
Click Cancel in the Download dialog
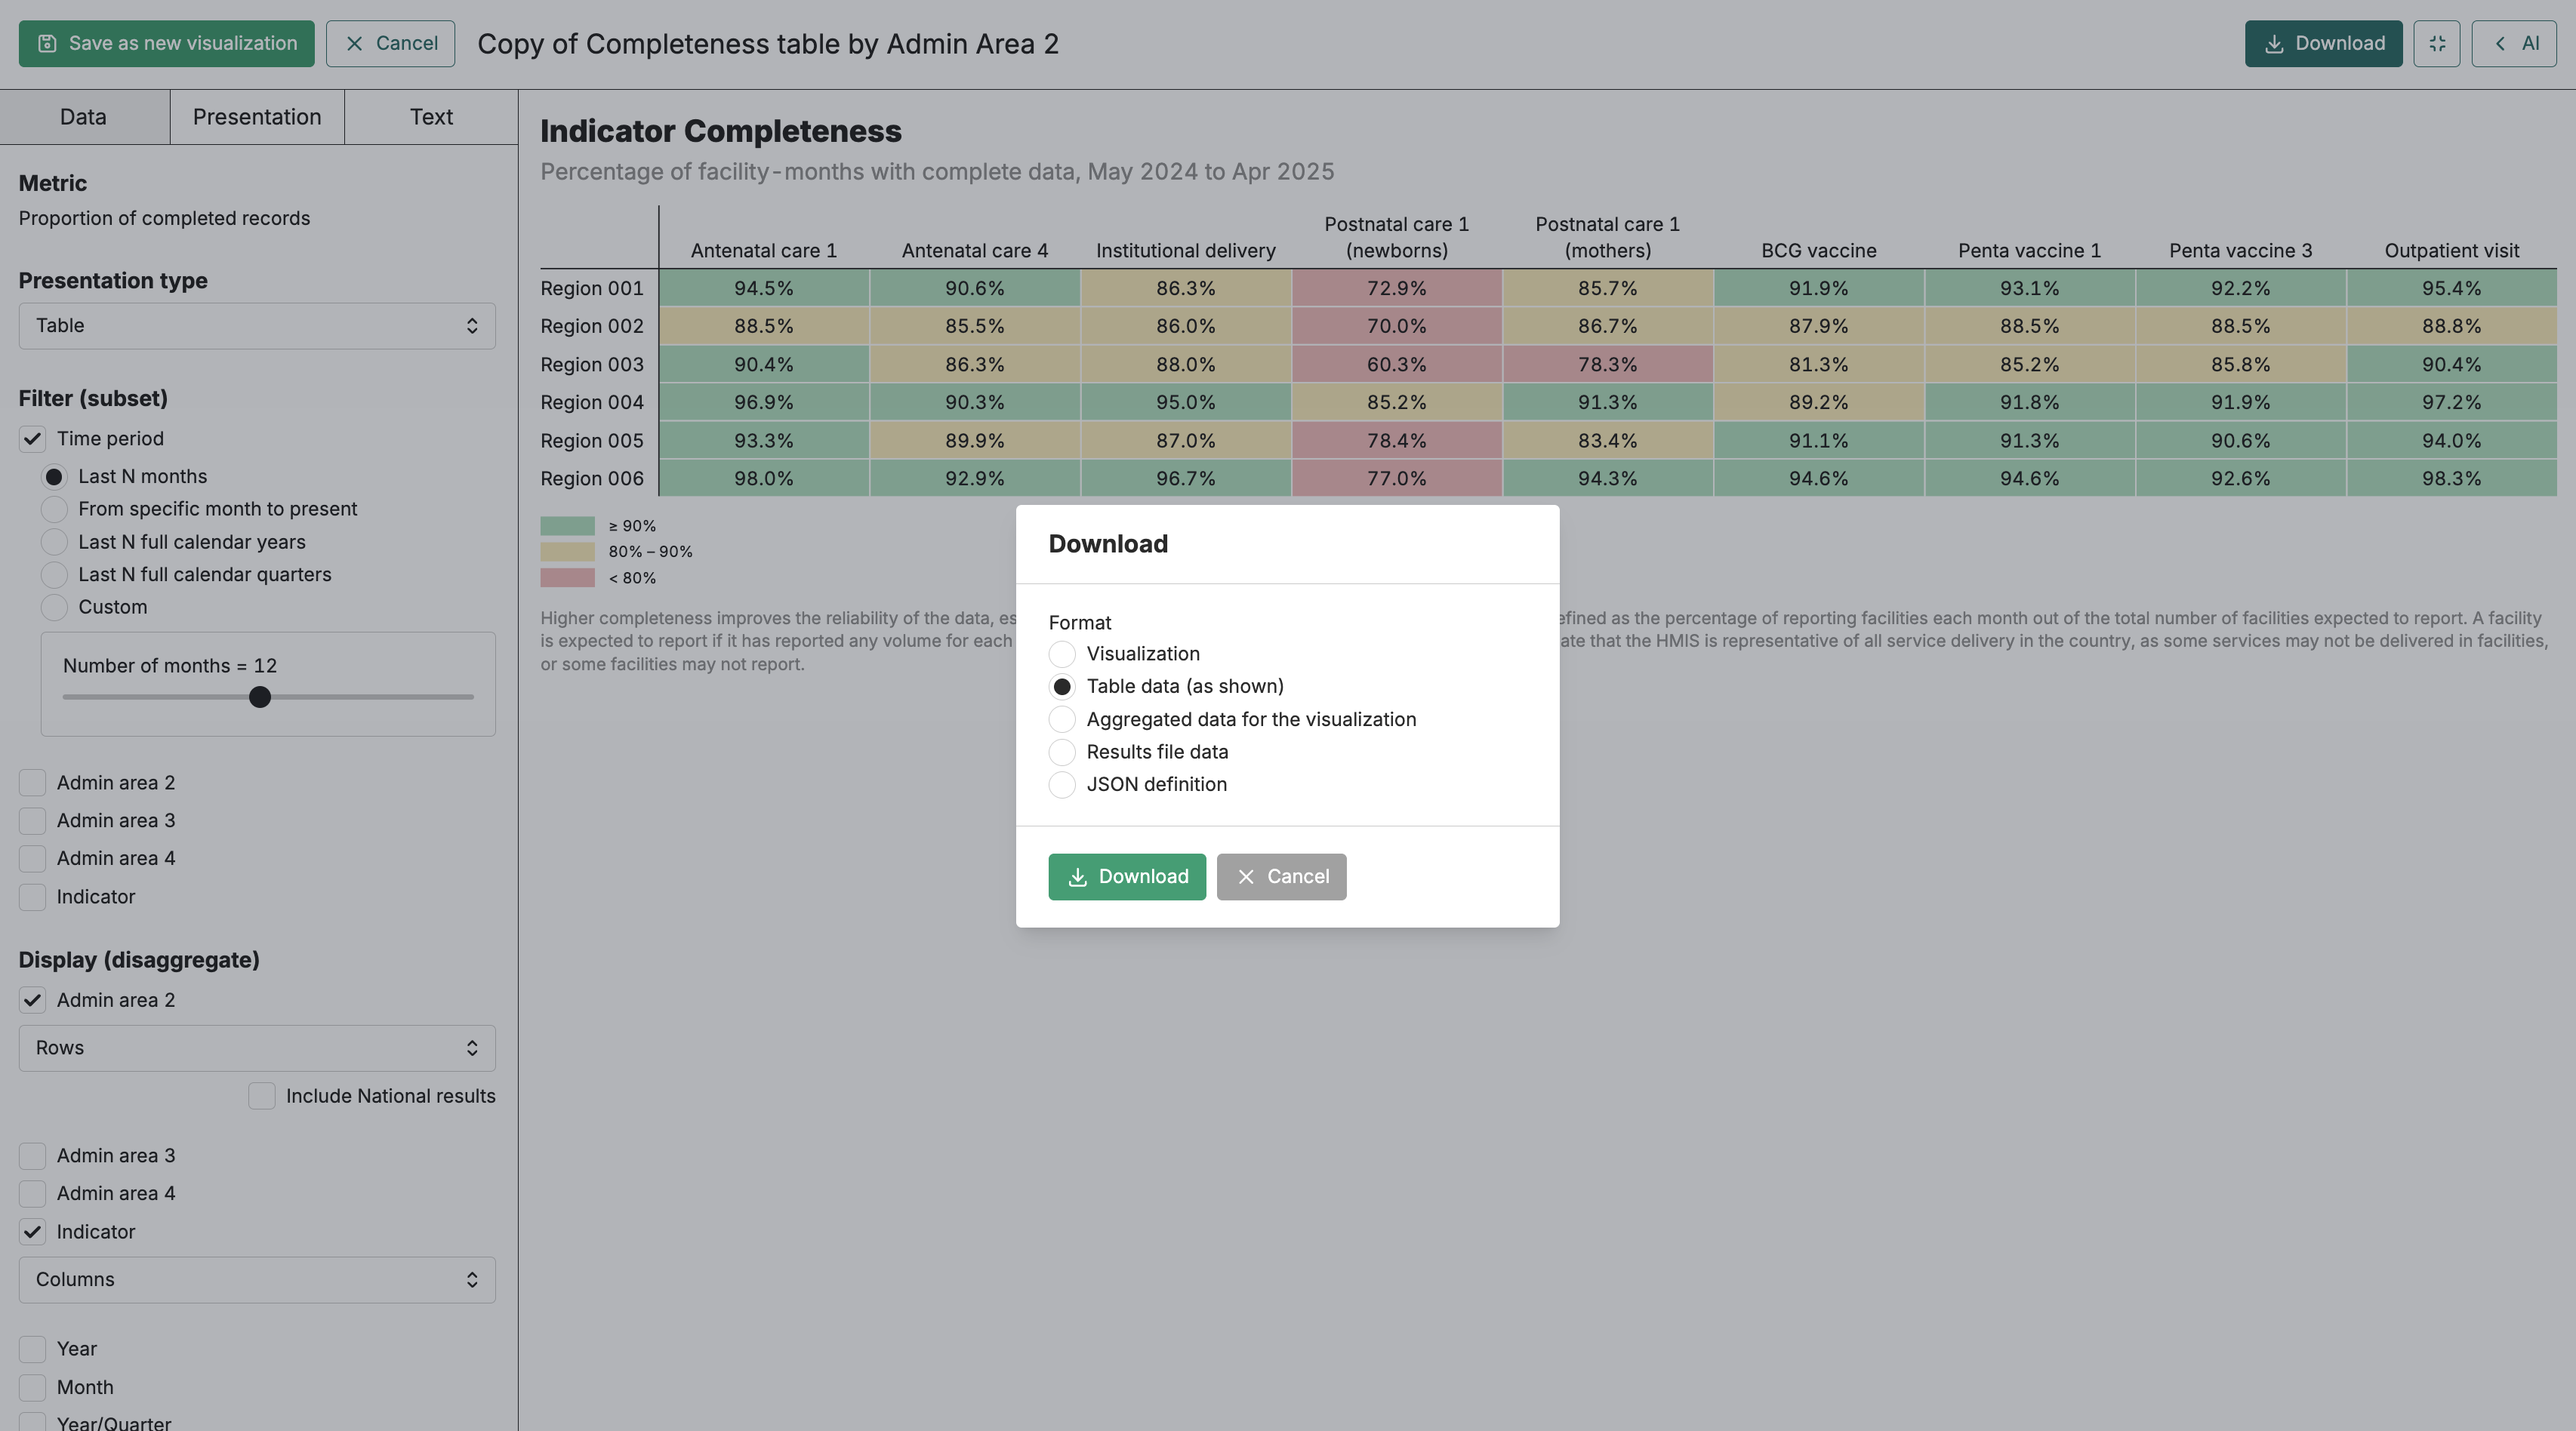[x=1281, y=877]
